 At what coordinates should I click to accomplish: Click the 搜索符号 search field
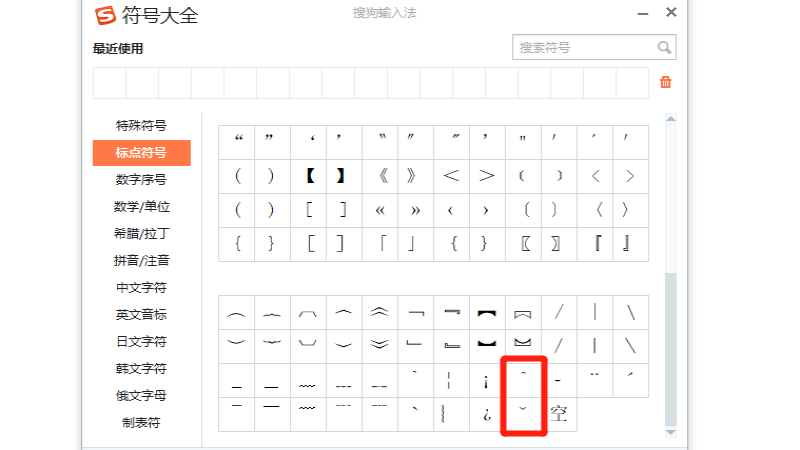pyautogui.click(x=583, y=47)
